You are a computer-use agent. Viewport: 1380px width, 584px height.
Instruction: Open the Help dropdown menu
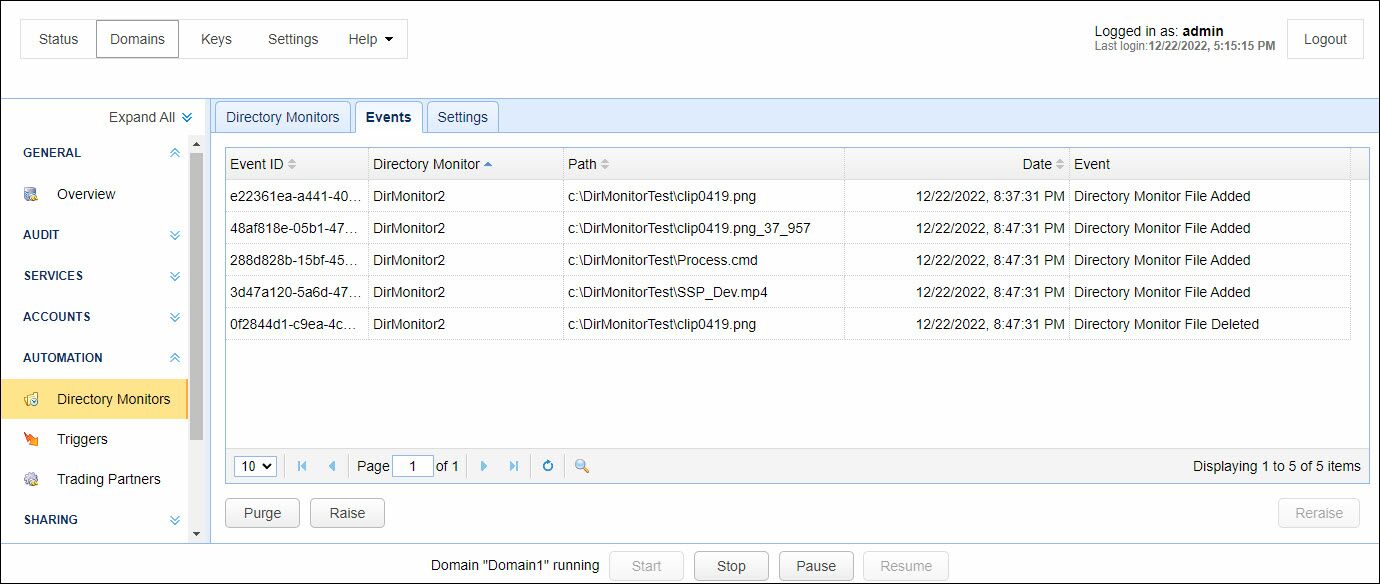(371, 39)
